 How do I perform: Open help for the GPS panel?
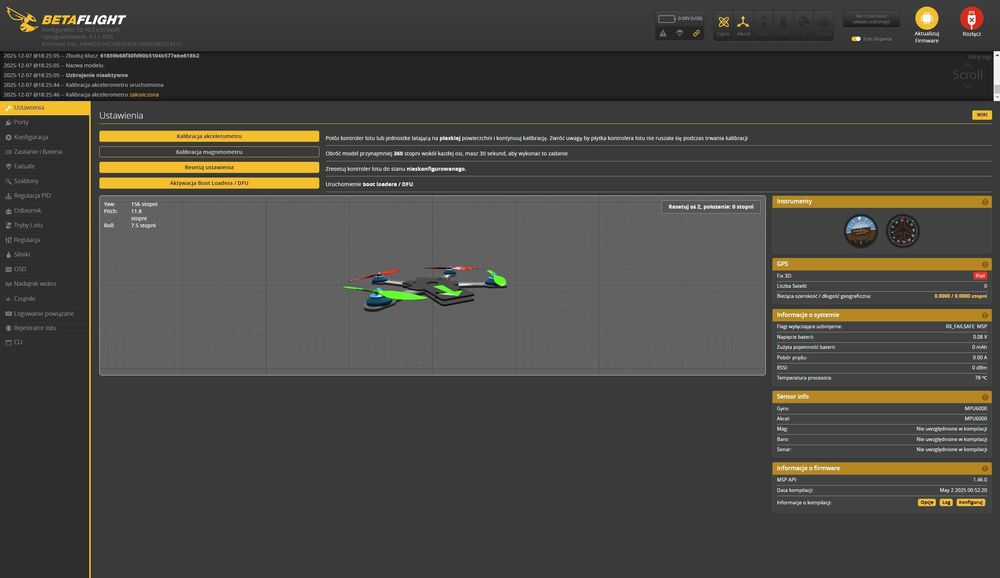pyautogui.click(x=985, y=264)
